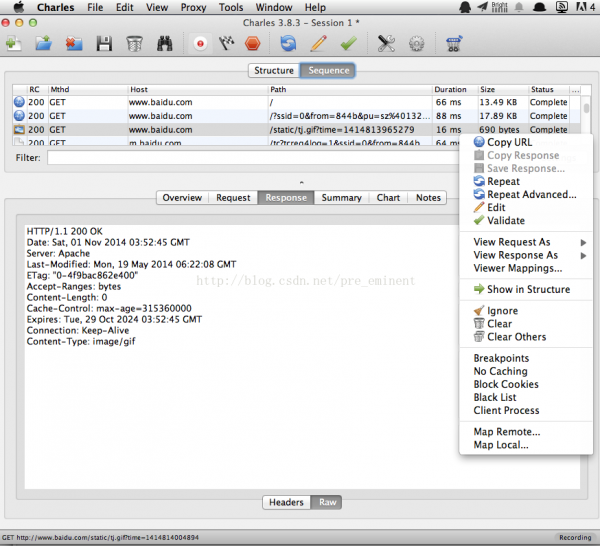Open the Chart tab

point(388,197)
